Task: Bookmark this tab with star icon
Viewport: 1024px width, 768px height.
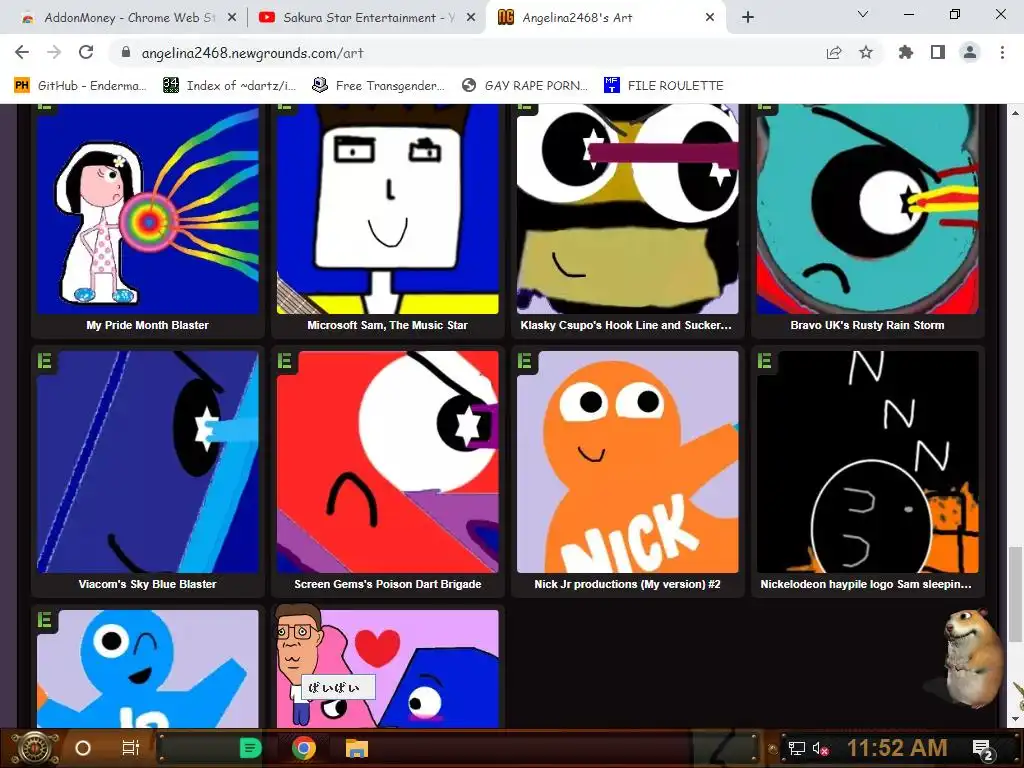Action: pos(865,52)
